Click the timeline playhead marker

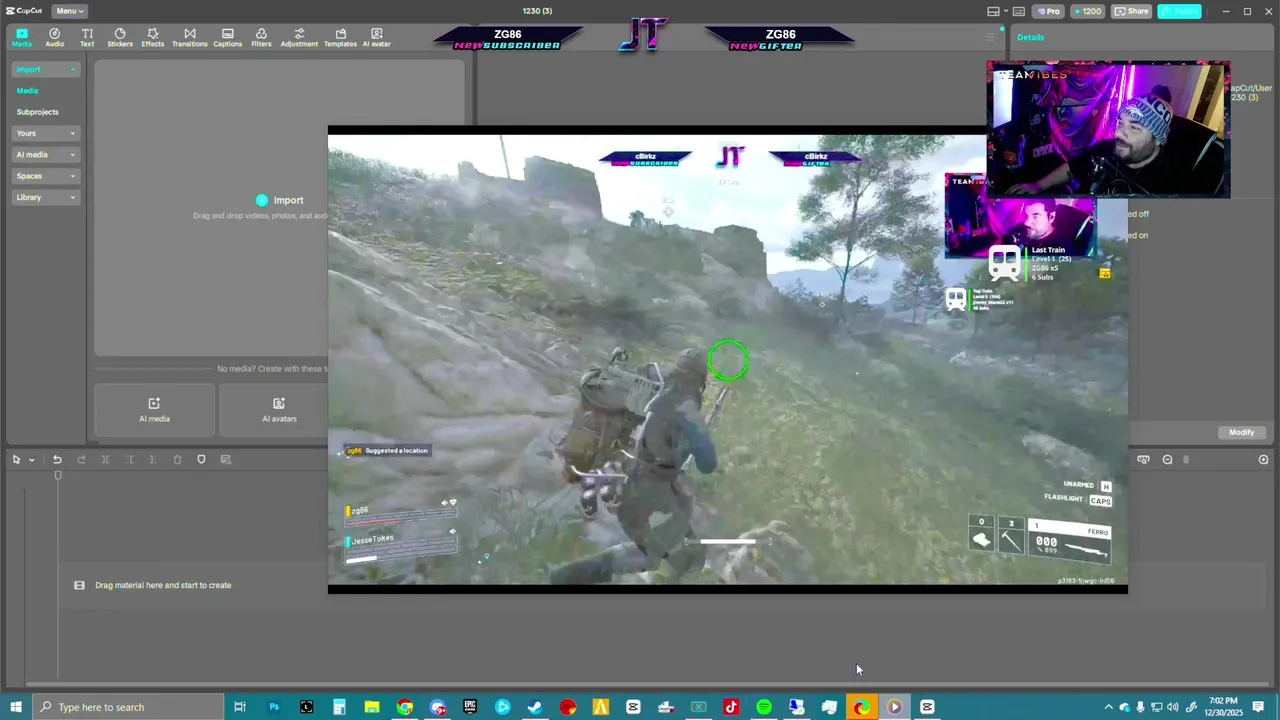pos(58,475)
